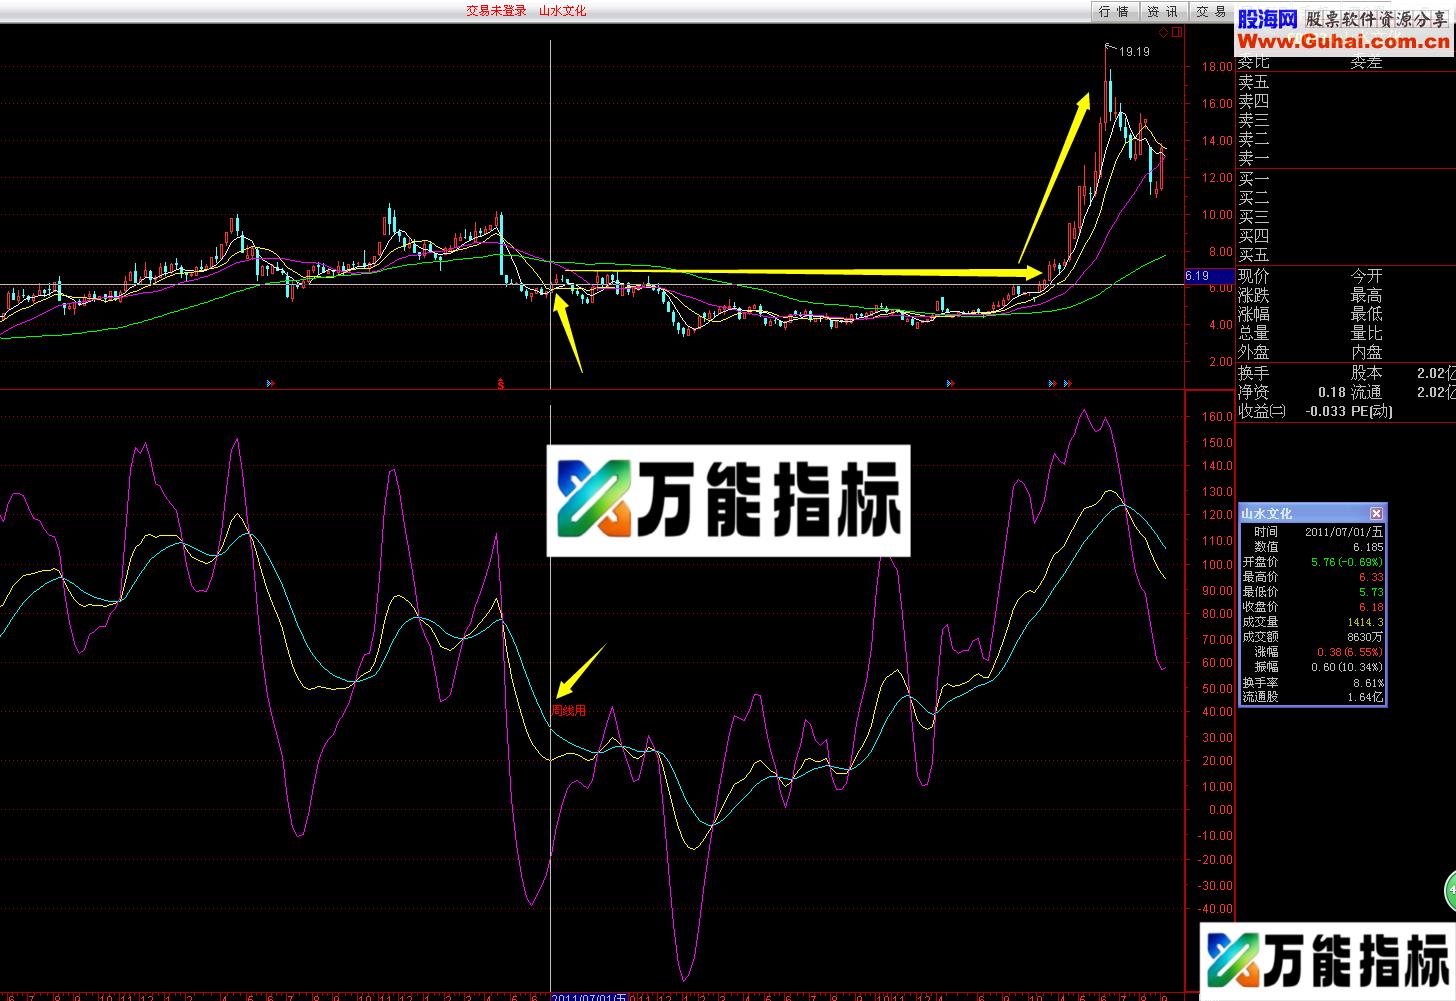
Task: Expand pane via blue double-arrow on left divider
Action: pos(269,382)
